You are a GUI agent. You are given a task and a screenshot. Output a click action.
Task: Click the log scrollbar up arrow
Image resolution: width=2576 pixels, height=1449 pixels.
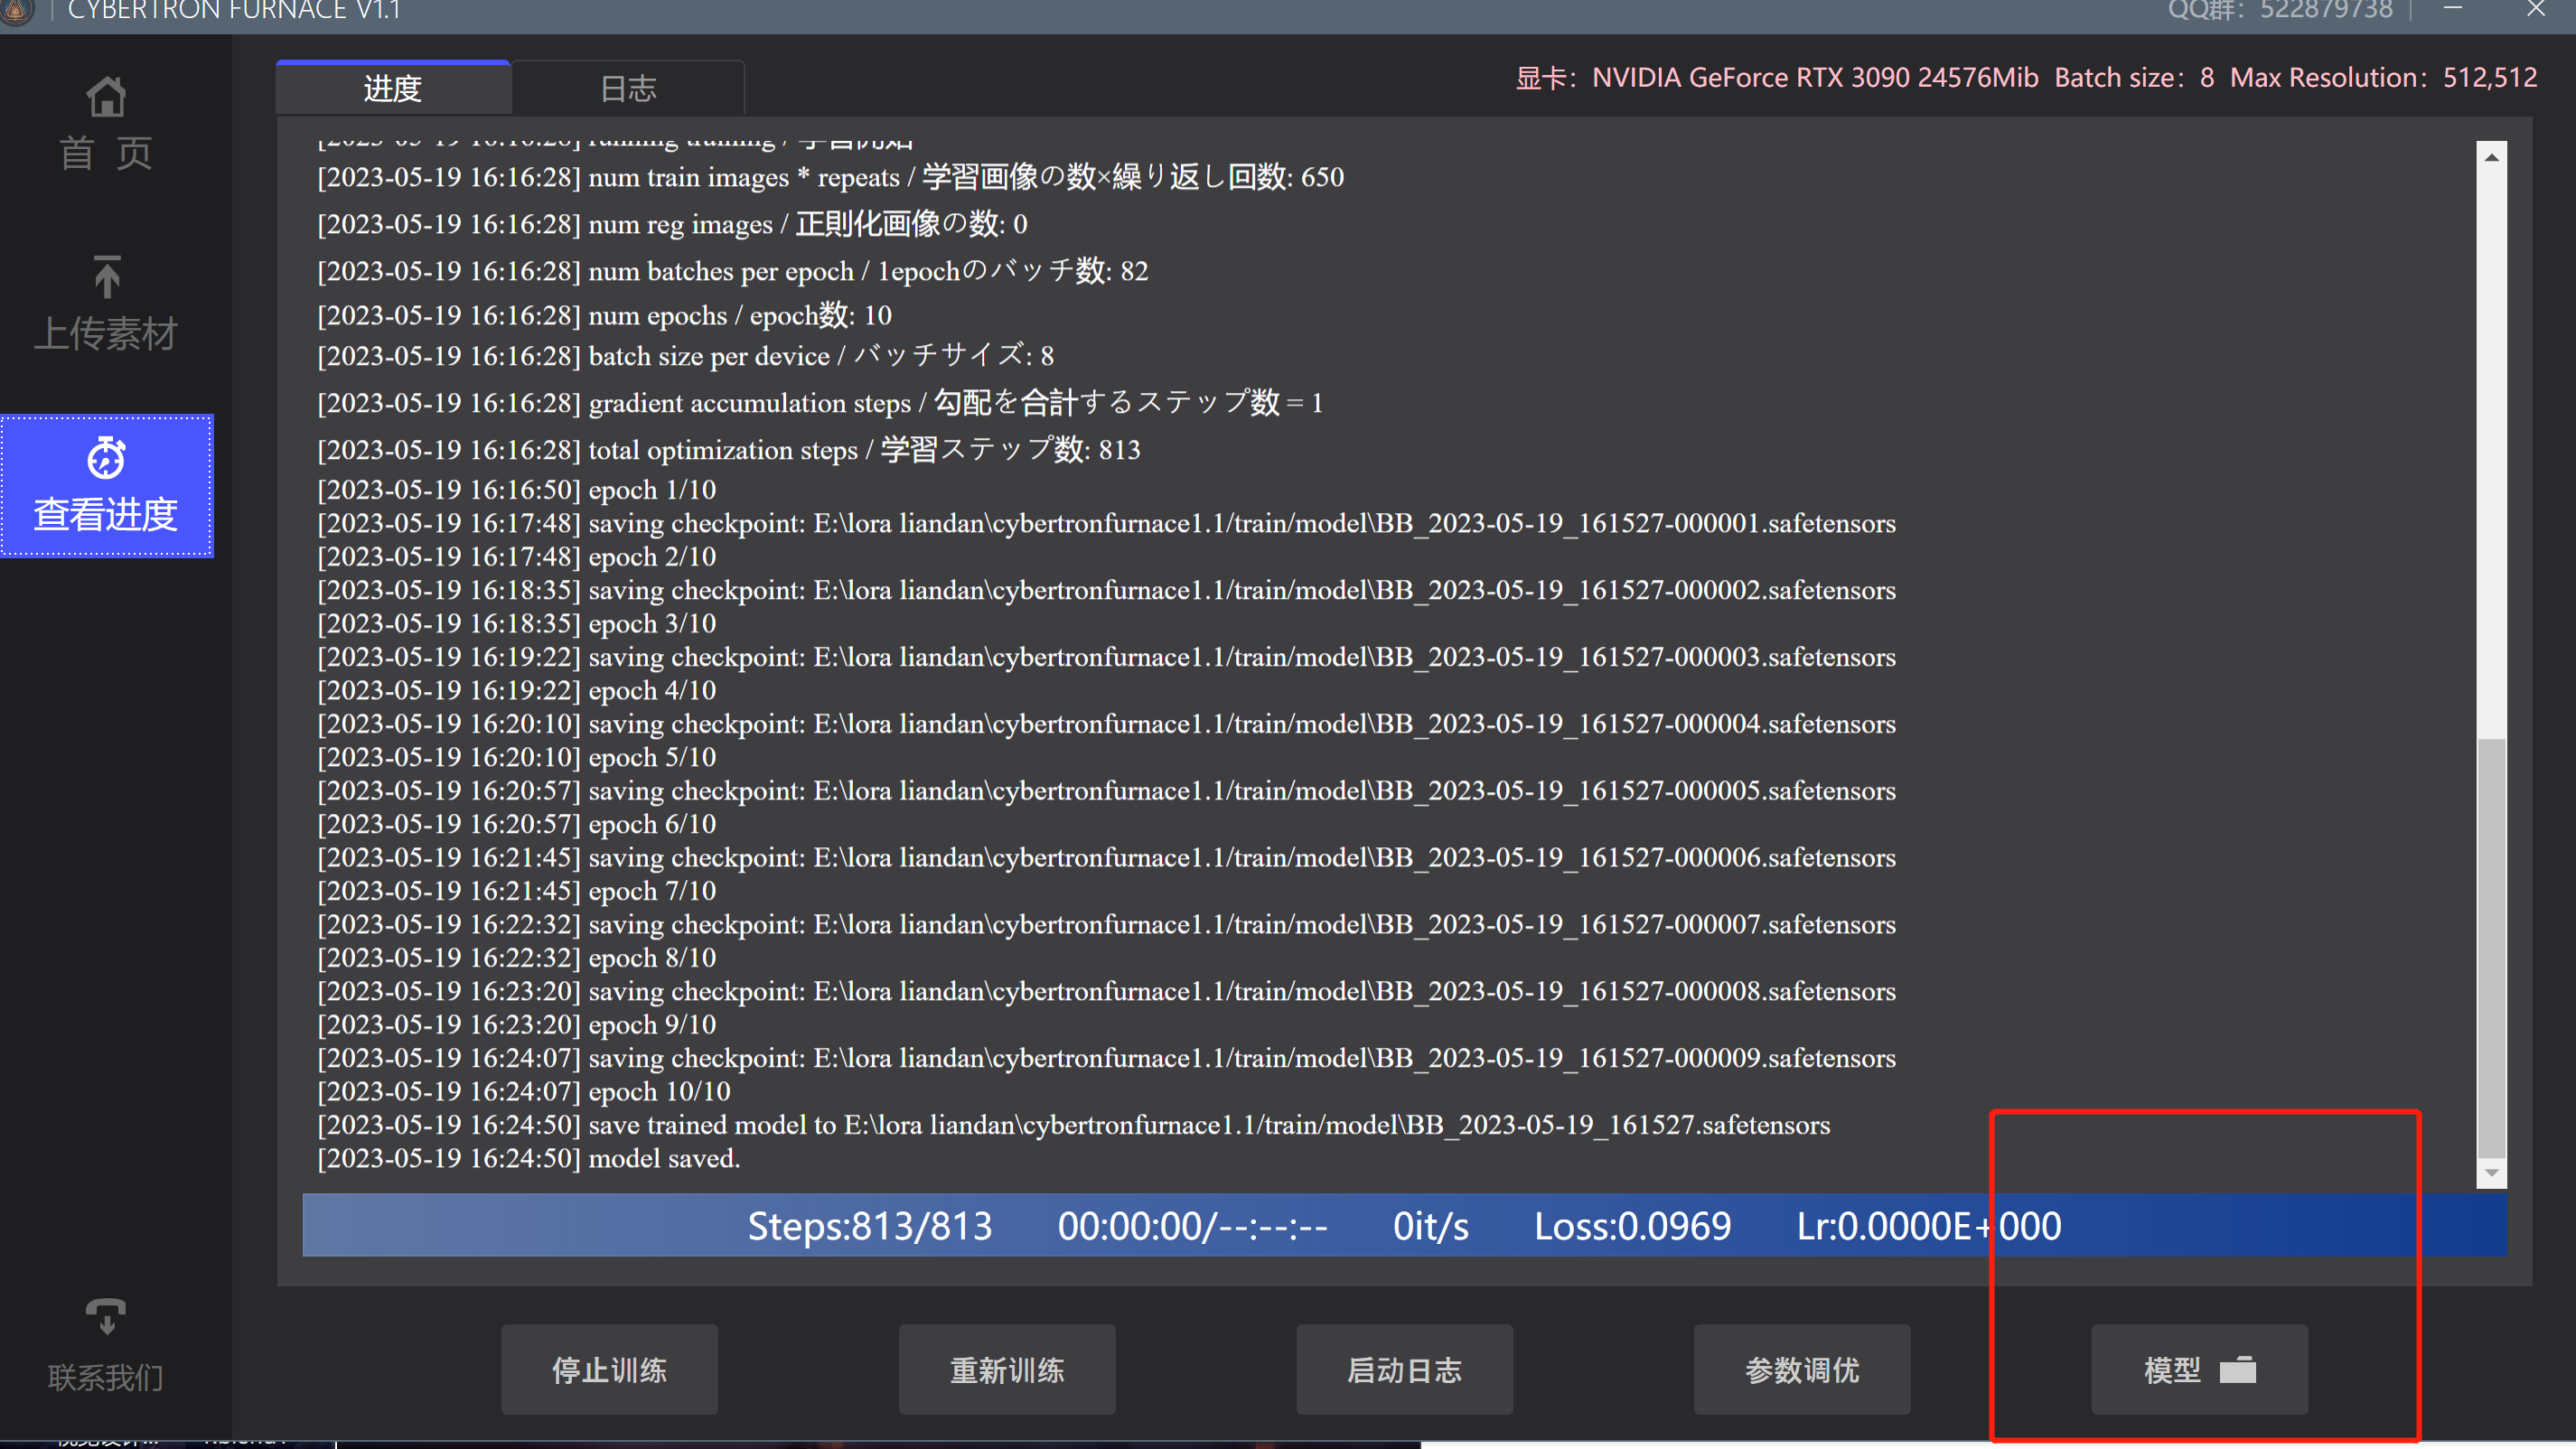pyautogui.click(x=2491, y=157)
